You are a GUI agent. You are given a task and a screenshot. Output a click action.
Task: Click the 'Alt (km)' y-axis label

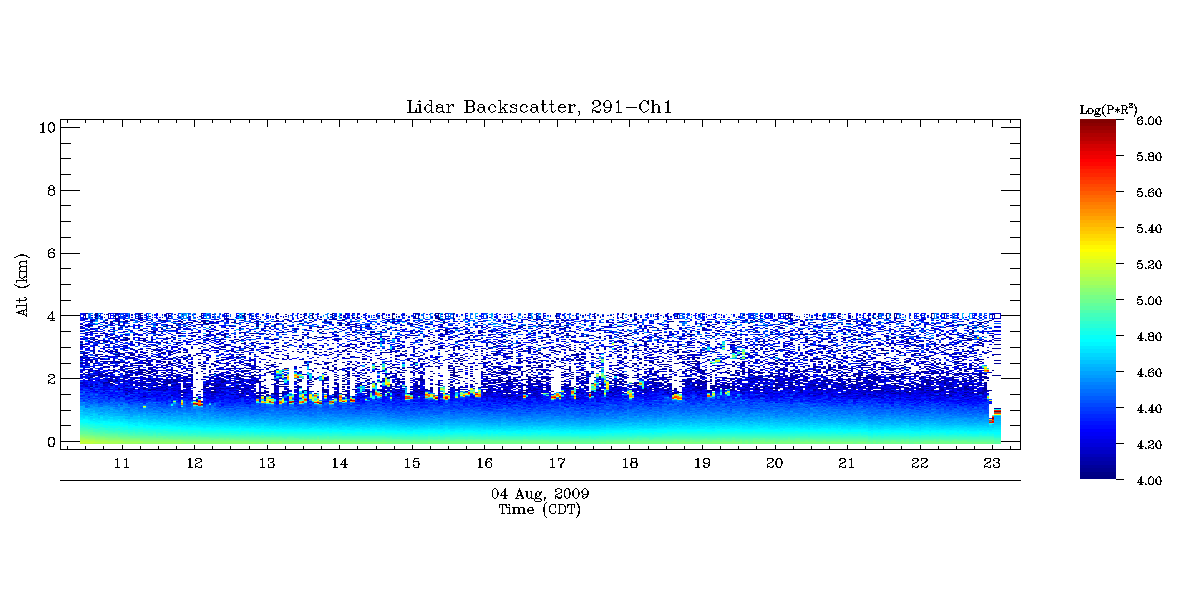23,283
